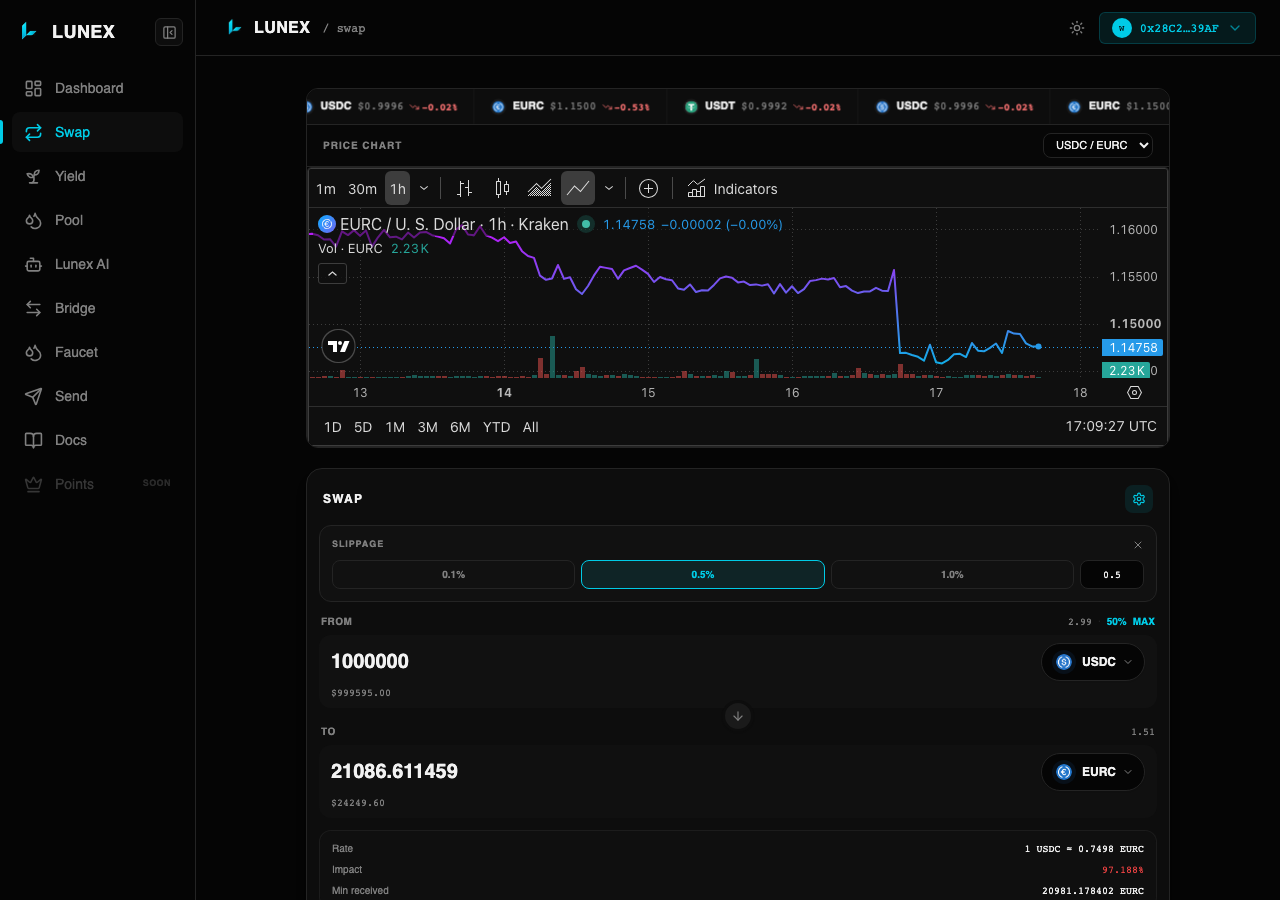This screenshot has width=1280, height=900.
Task: Use 50% of balance
Action: (x=1116, y=622)
